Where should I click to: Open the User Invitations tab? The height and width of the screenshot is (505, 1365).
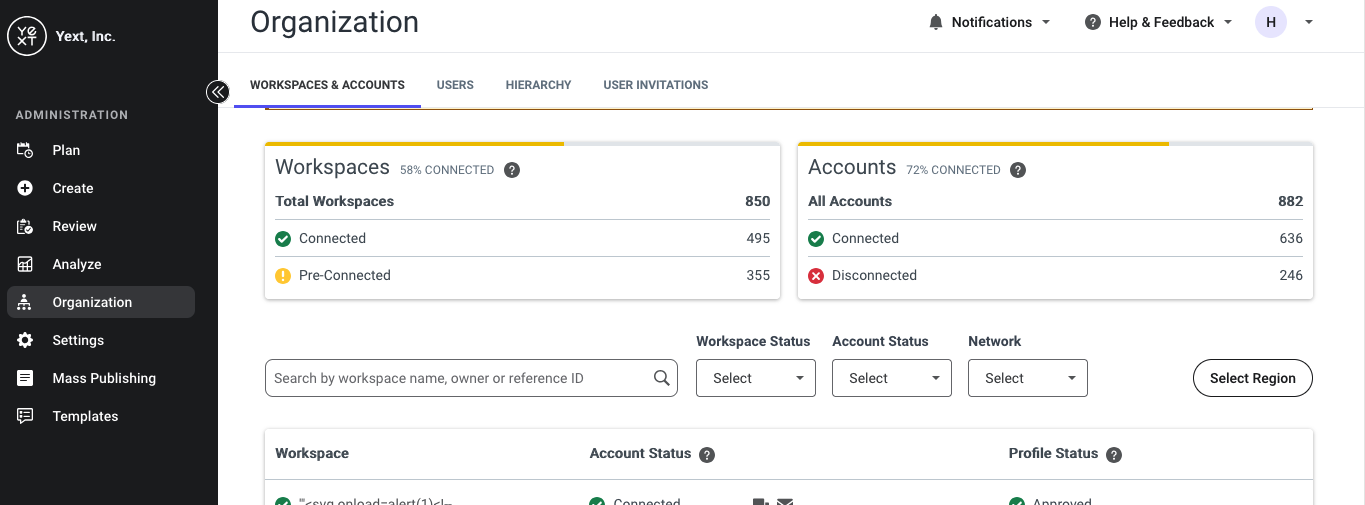656,85
